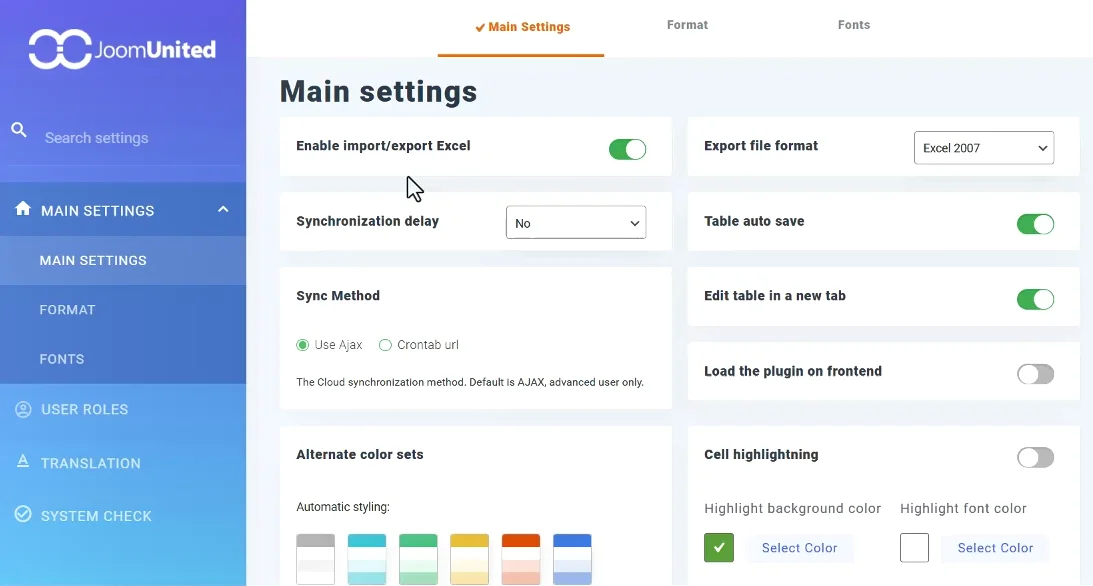1093x586 pixels.
Task: Click the home icon beside Main Settings
Action: [23, 209]
